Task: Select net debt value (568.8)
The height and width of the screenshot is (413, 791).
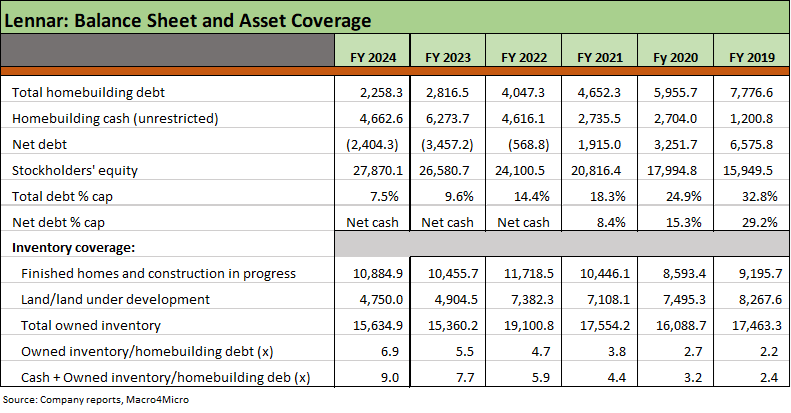Action: click(528, 145)
